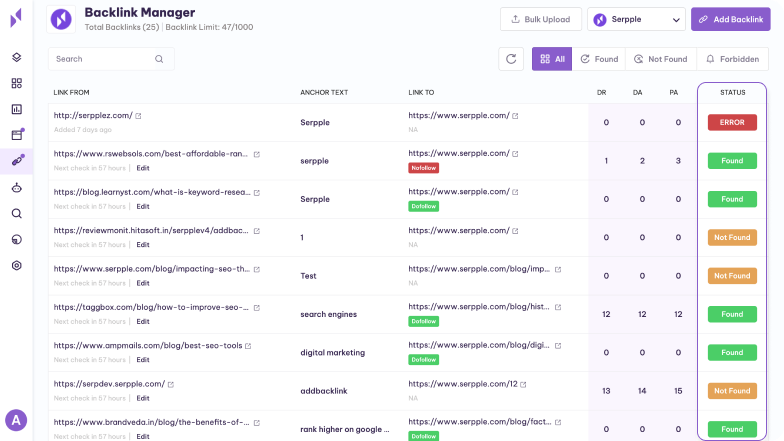784x441 pixels.
Task: Click Edit for the ampmails.com backlink
Action: [x=143, y=360]
